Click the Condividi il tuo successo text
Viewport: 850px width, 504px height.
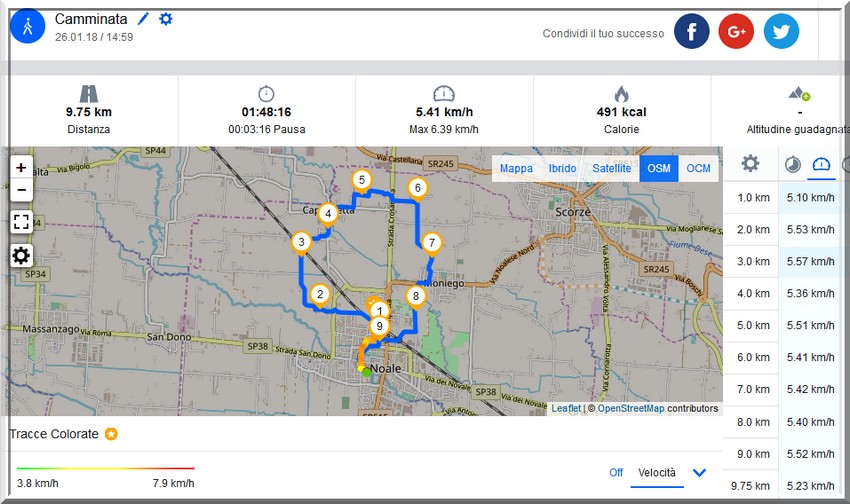tap(603, 34)
